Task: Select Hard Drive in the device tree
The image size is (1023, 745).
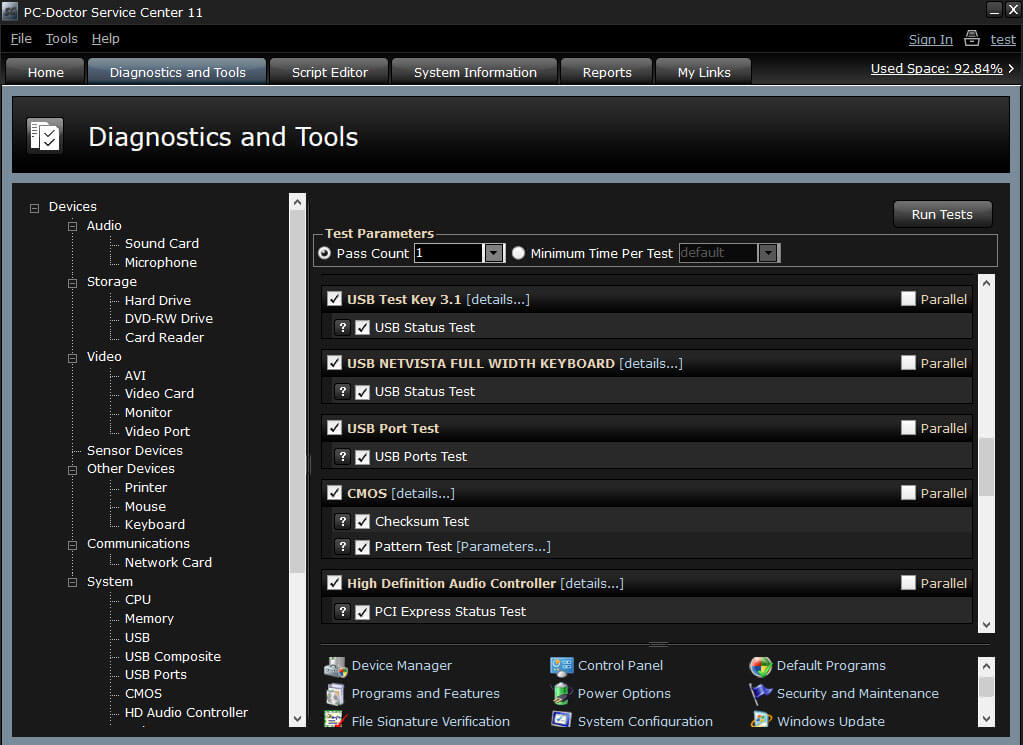Action: pyautogui.click(x=158, y=300)
